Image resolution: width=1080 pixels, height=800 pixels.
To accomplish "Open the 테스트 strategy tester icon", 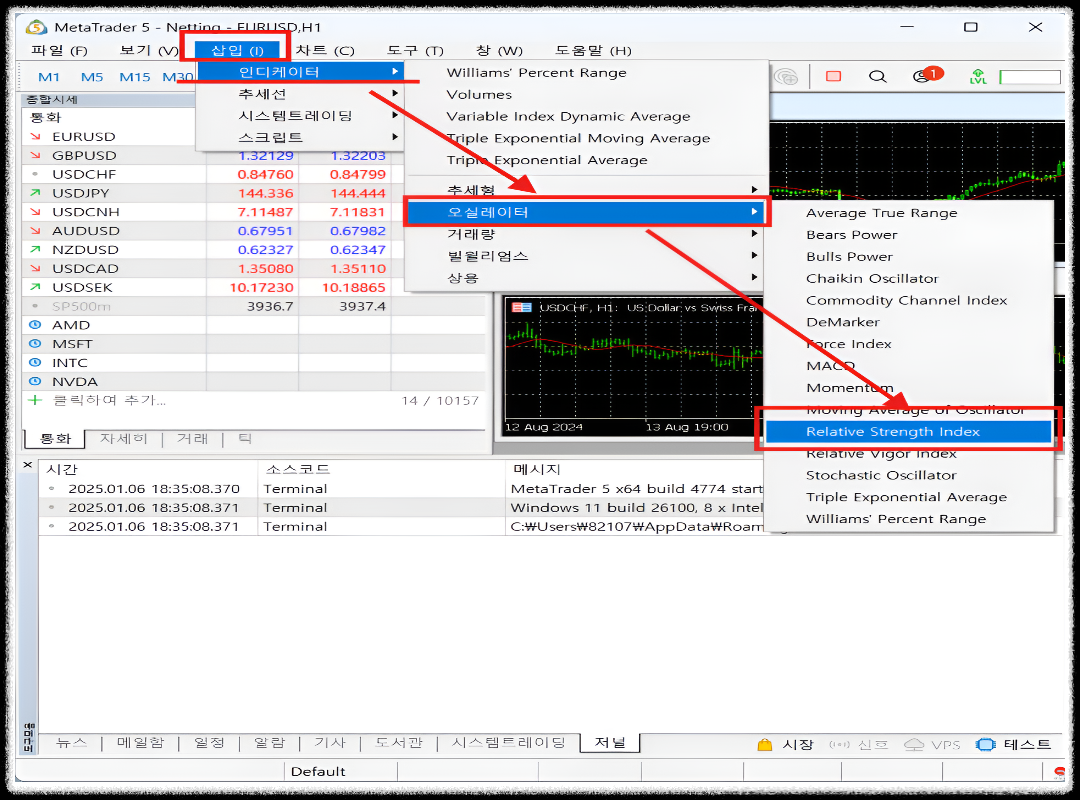I will click(986, 744).
